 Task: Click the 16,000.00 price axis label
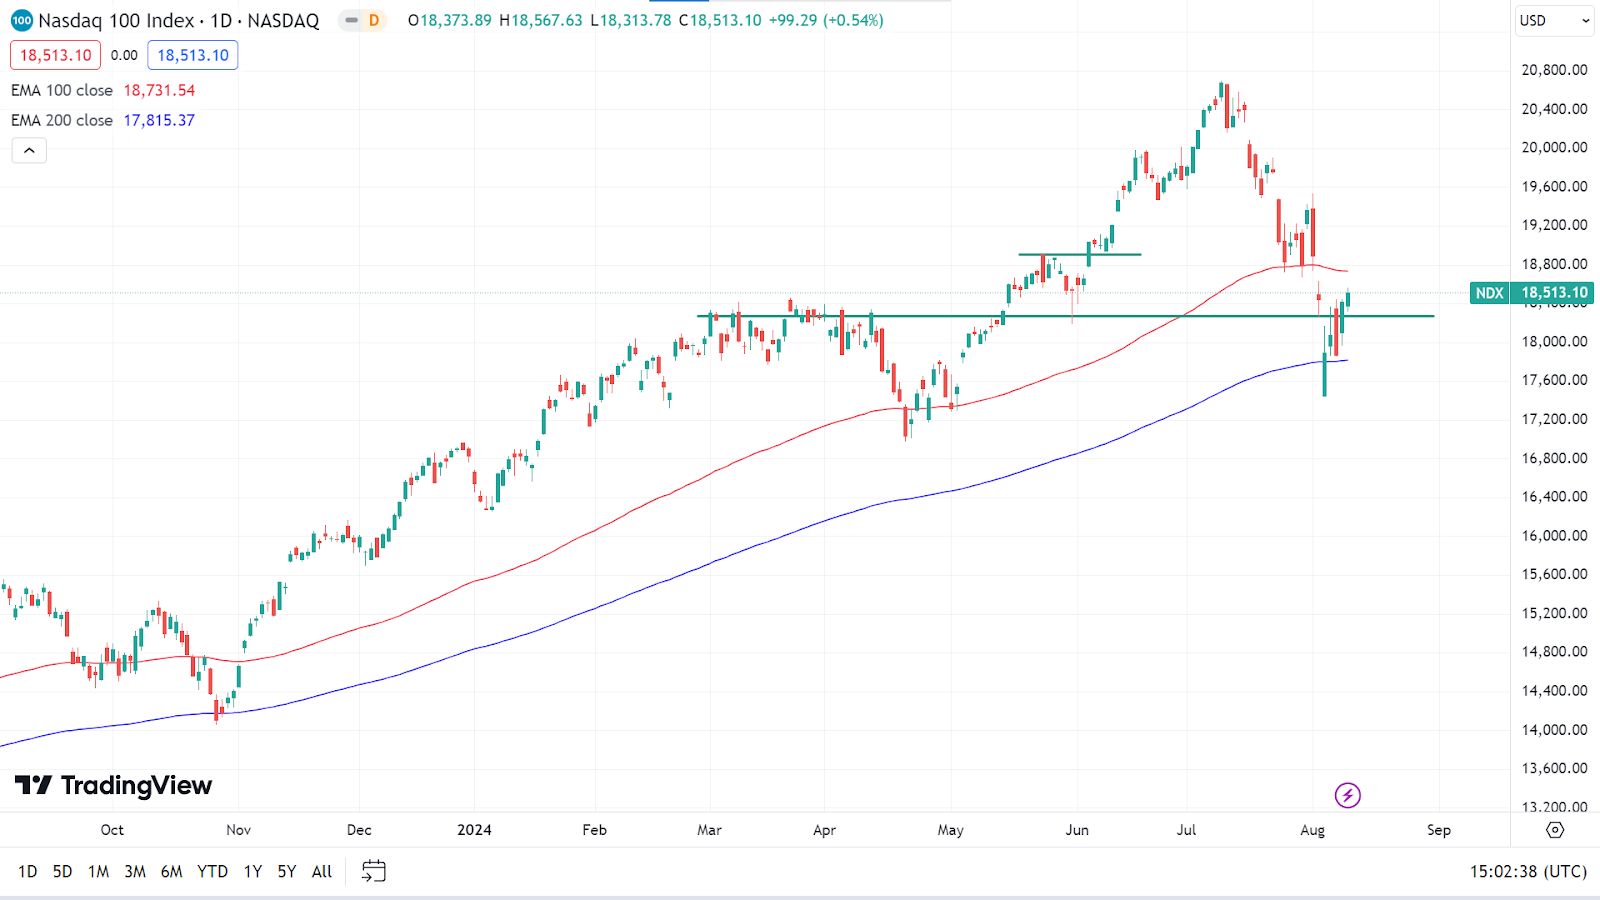[1554, 535]
